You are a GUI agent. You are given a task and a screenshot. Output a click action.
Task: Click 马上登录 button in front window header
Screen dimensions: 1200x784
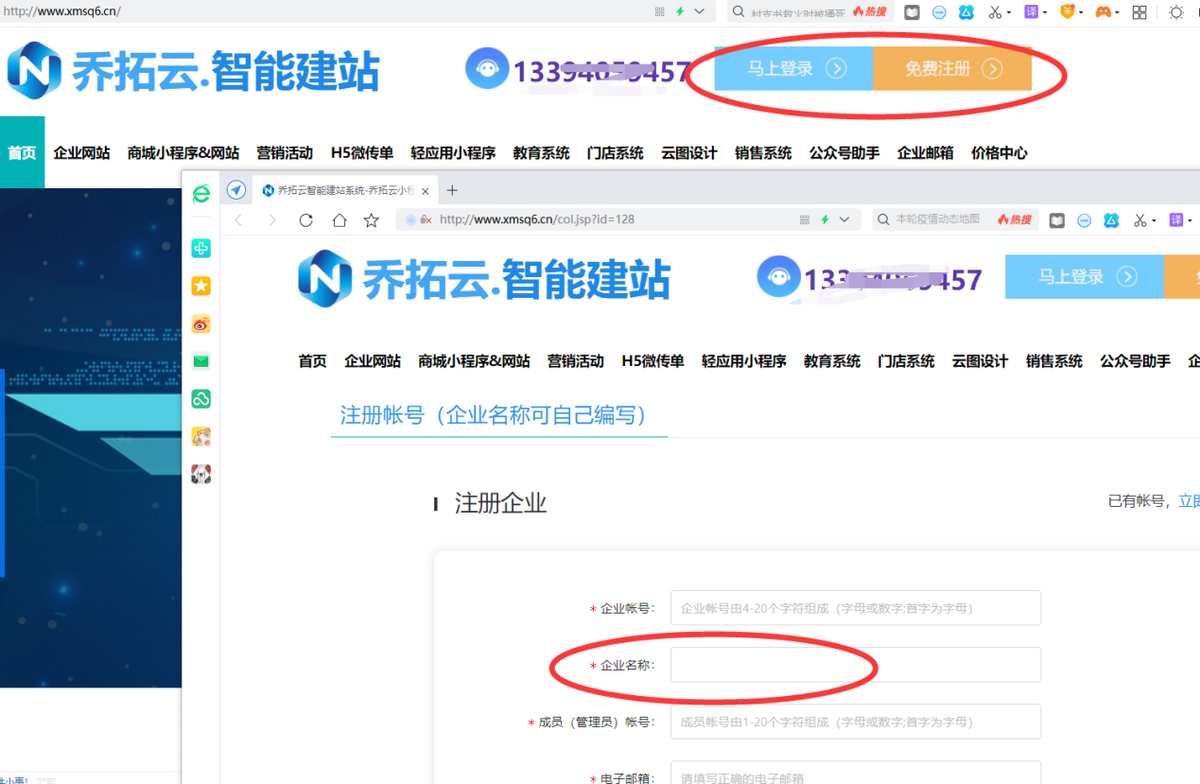(x=1085, y=277)
